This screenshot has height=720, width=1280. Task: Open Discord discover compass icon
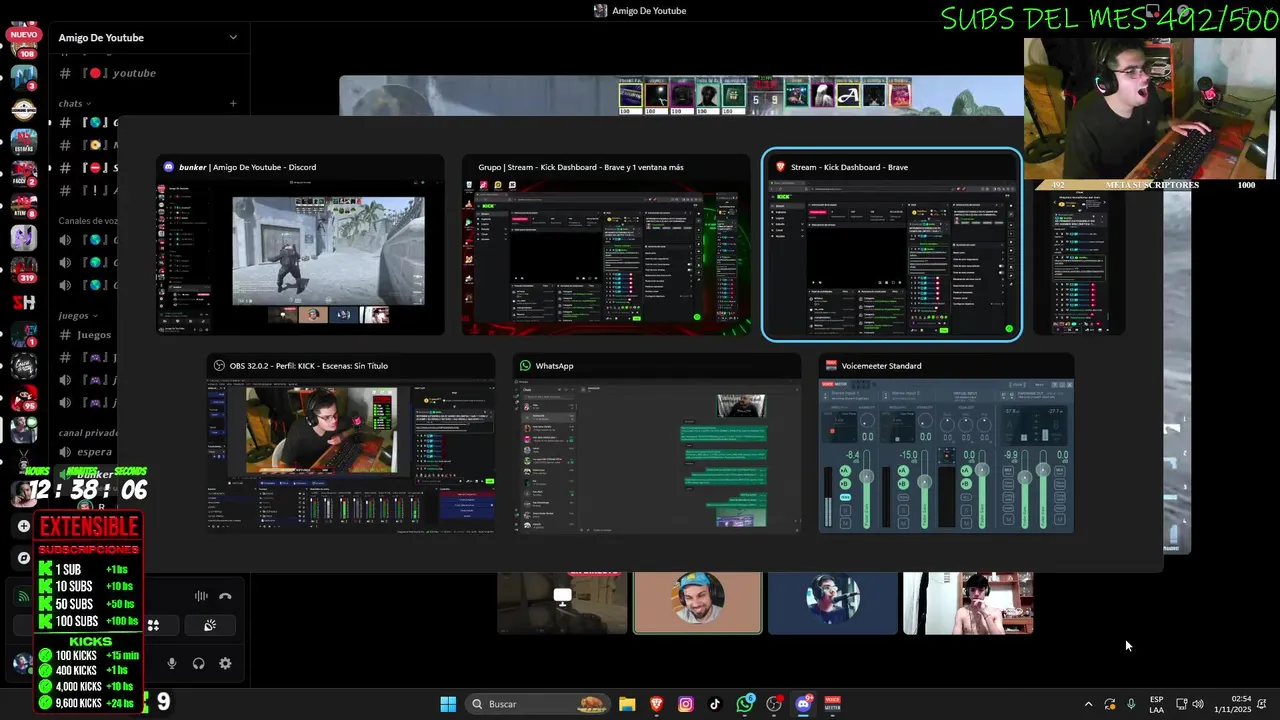(24, 558)
